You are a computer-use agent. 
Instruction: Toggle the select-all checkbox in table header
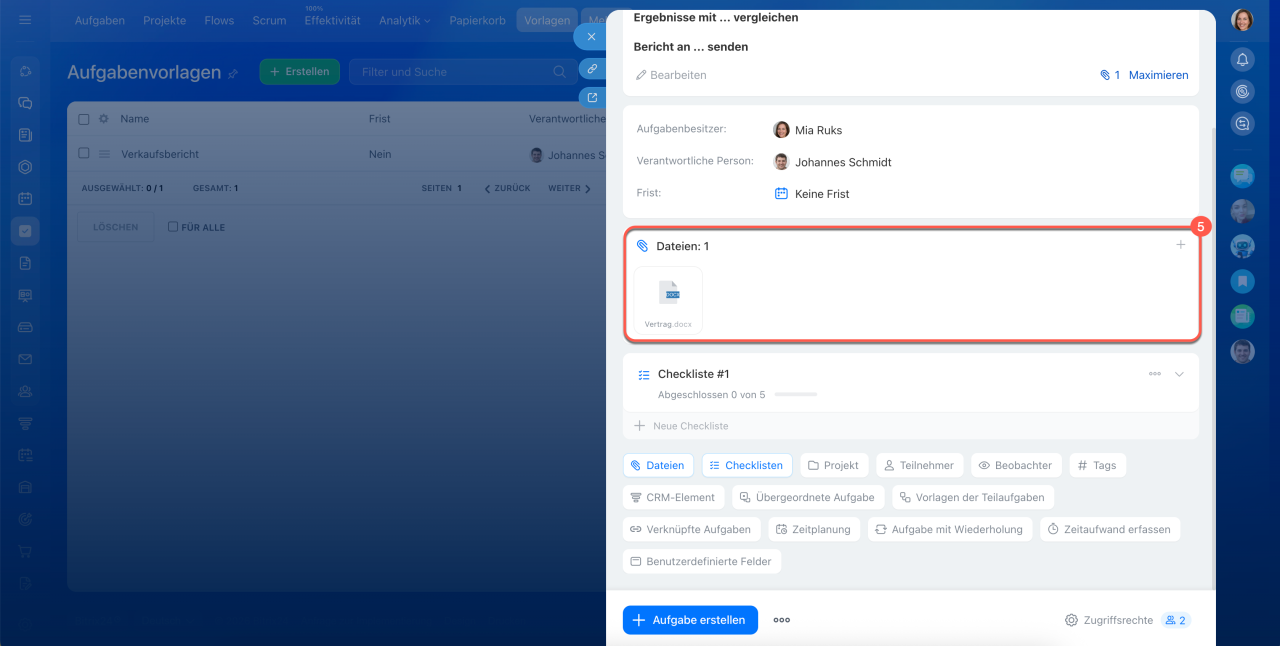pos(84,119)
